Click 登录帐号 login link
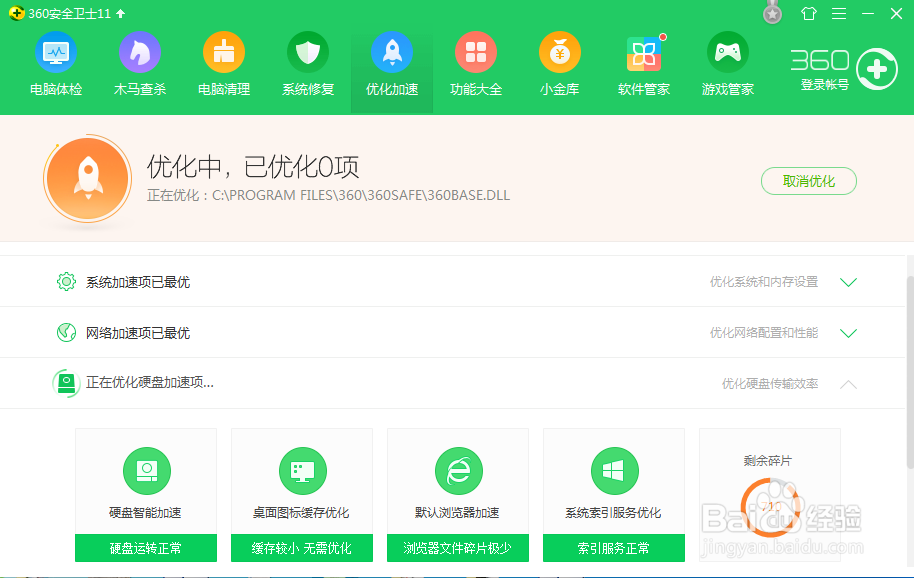The width and height of the screenshot is (914, 578). point(824,85)
